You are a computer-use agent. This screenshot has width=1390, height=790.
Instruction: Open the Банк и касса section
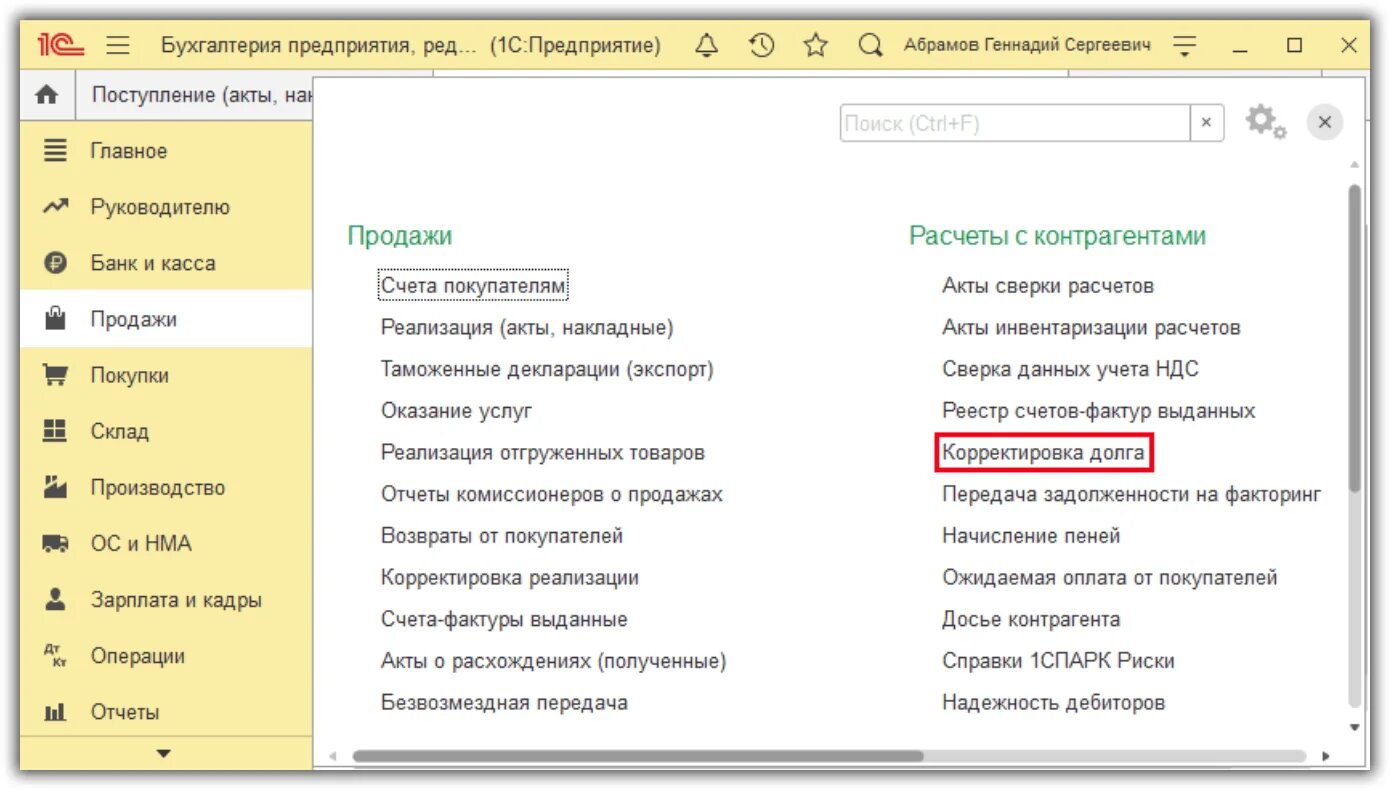(166, 263)
